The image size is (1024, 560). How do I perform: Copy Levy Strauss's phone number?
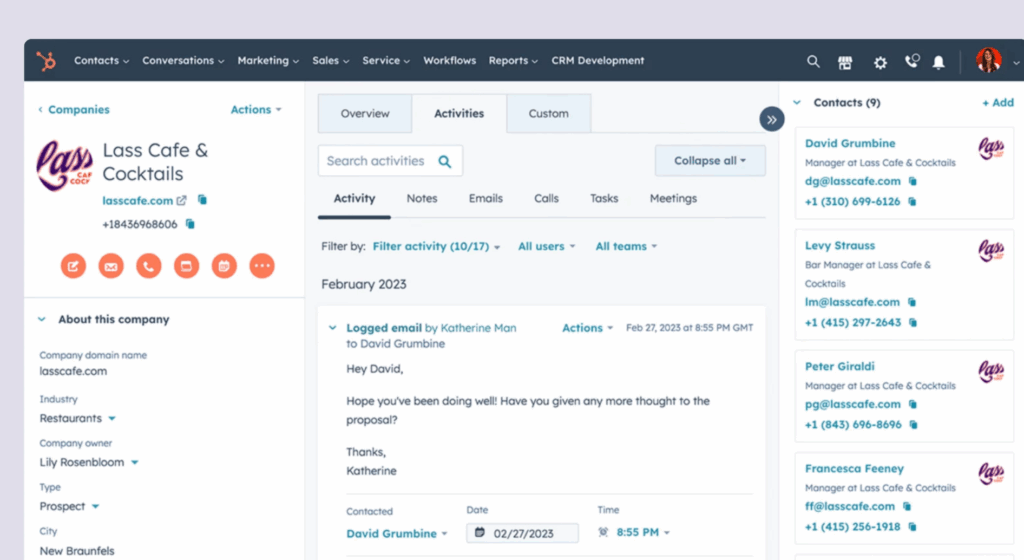(x=913, y=322)
